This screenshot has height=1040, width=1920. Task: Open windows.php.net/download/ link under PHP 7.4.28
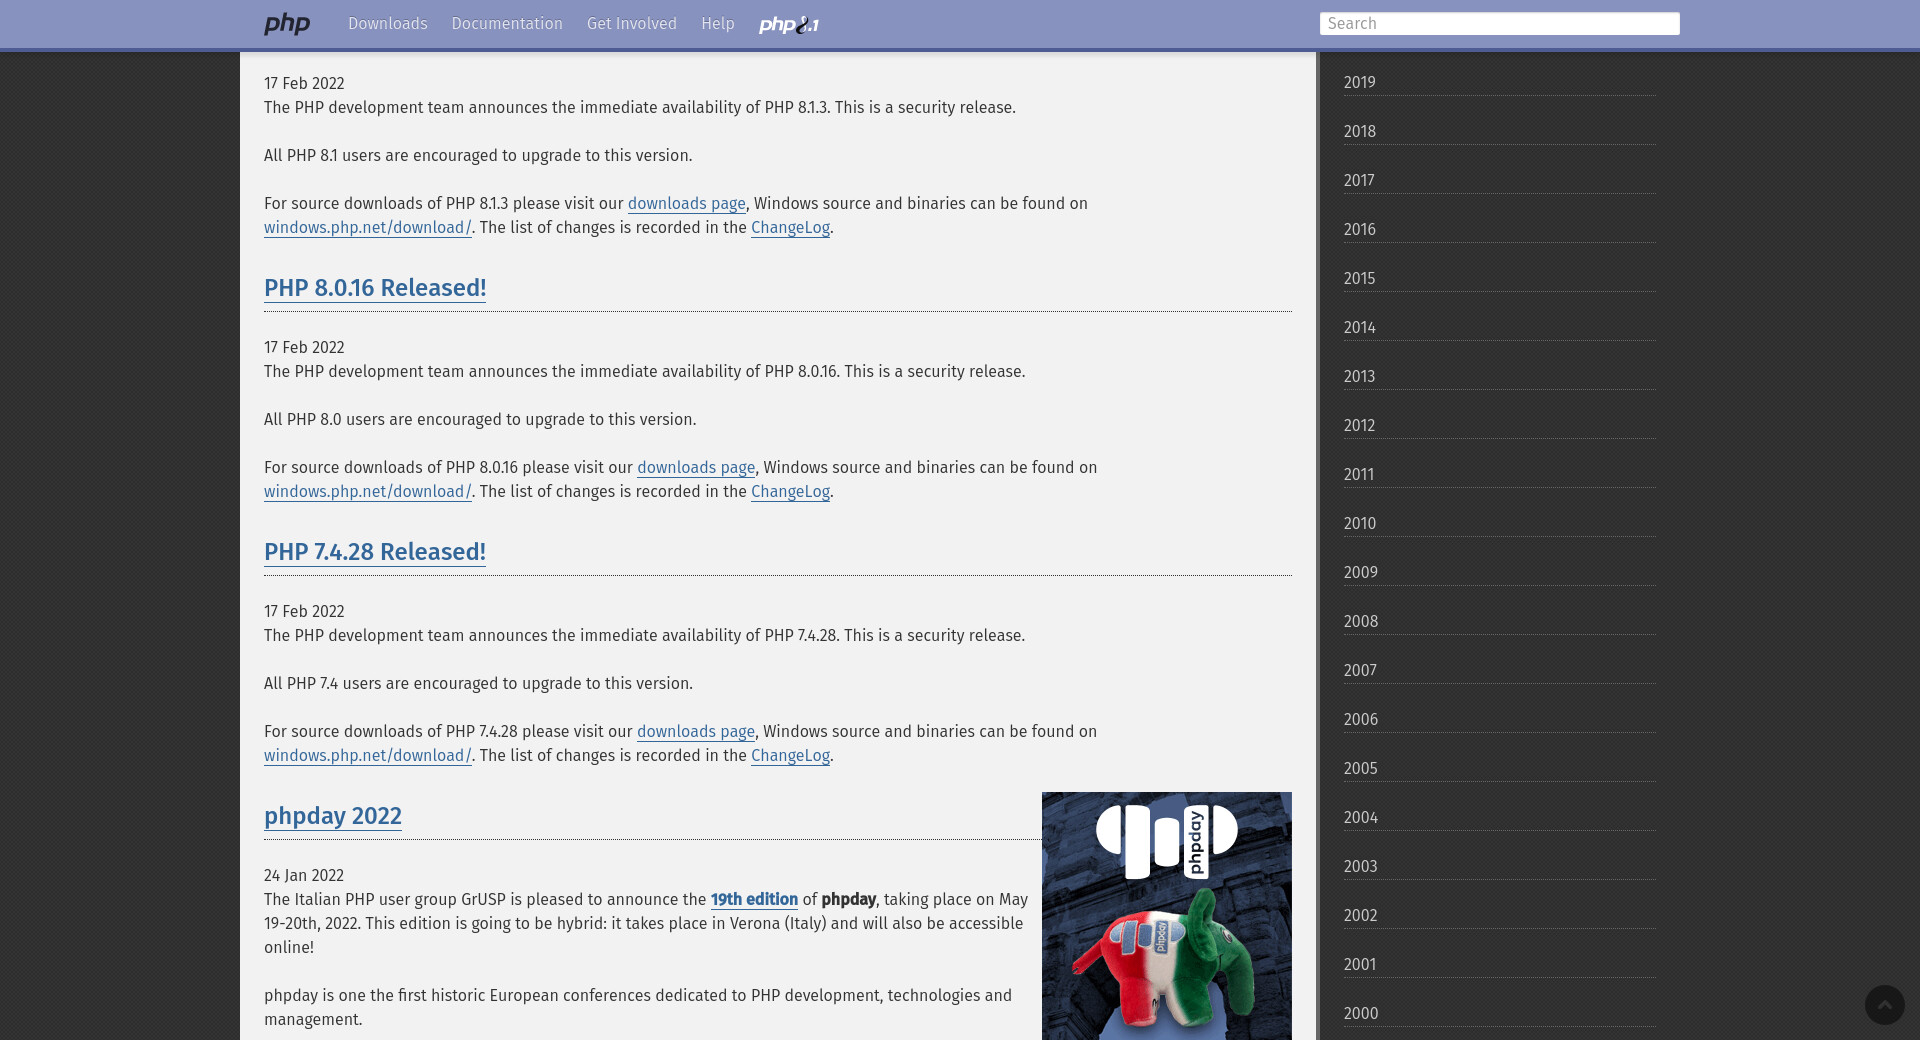tap(367, 756)
